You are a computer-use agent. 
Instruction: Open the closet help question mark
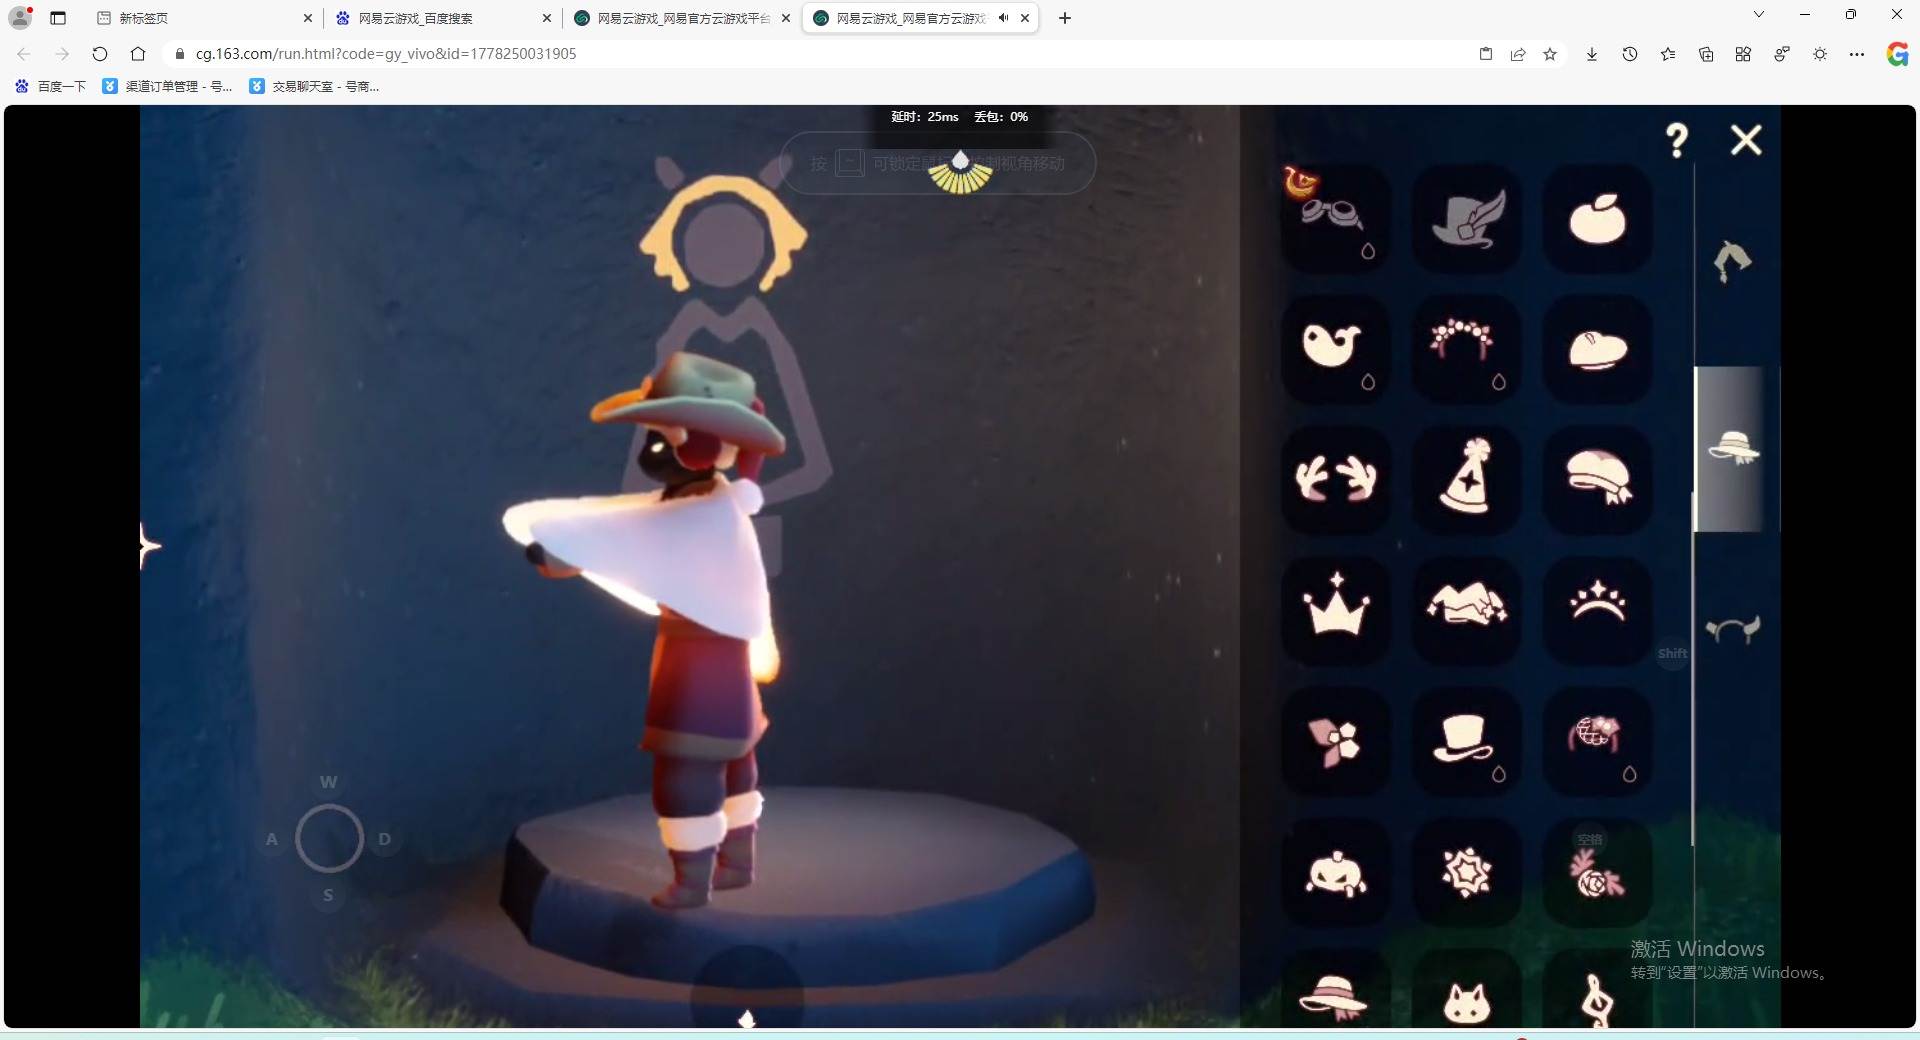(x=1677, y=140)
